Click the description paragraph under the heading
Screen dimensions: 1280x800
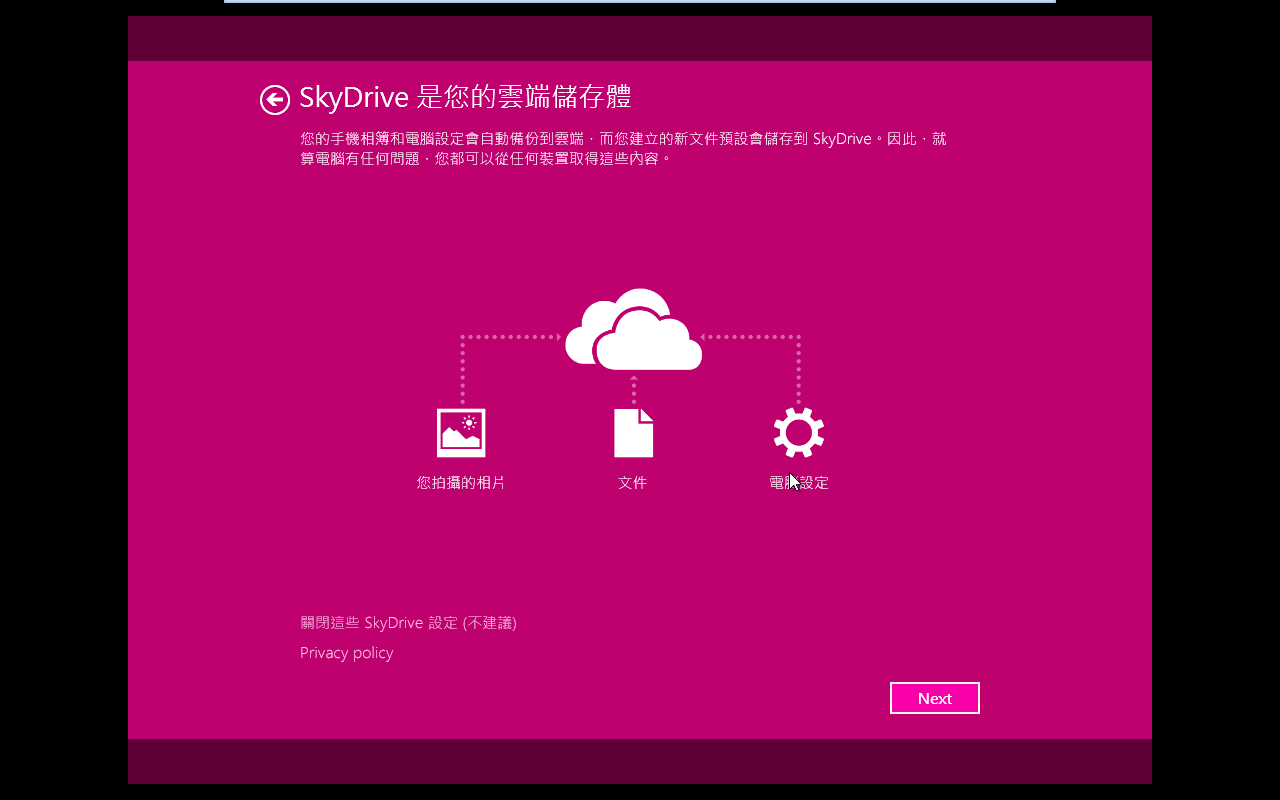[623, 148]
